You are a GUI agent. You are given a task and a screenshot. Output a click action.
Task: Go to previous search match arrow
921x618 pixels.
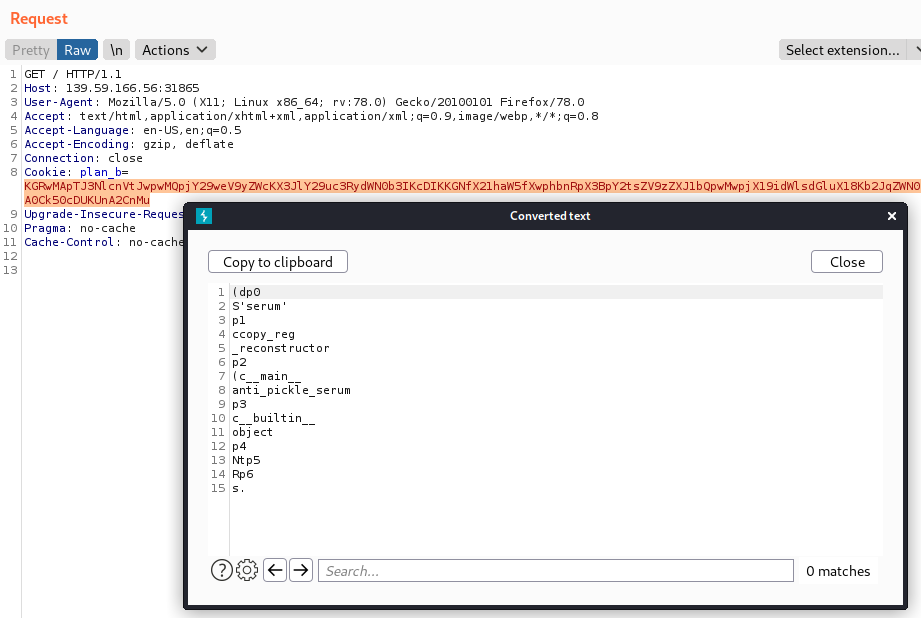[x=275, y=570]
